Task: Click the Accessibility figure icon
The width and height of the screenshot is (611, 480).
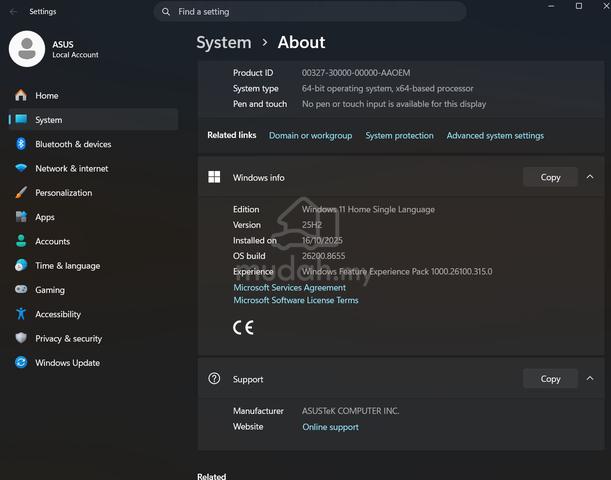Action: coord(21,314)
